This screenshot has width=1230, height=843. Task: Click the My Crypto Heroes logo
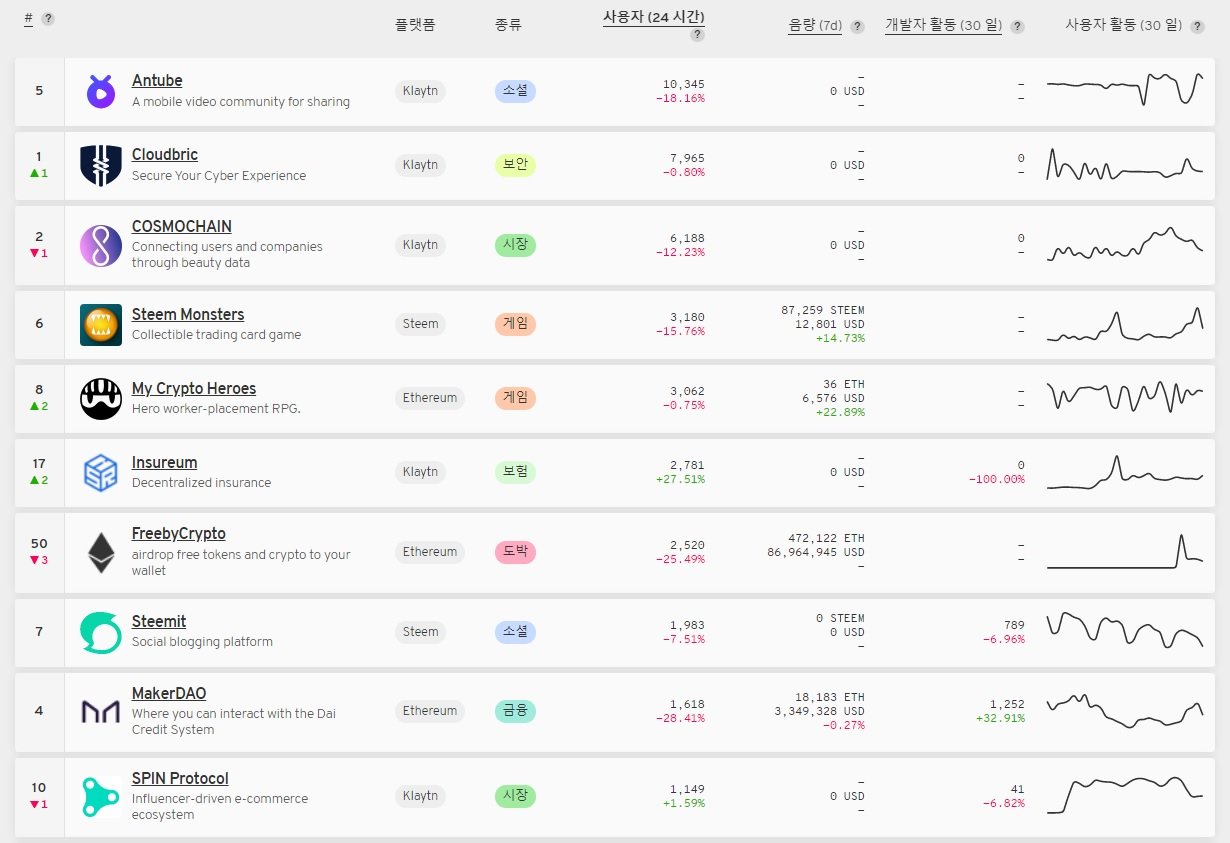click(100, 399)
